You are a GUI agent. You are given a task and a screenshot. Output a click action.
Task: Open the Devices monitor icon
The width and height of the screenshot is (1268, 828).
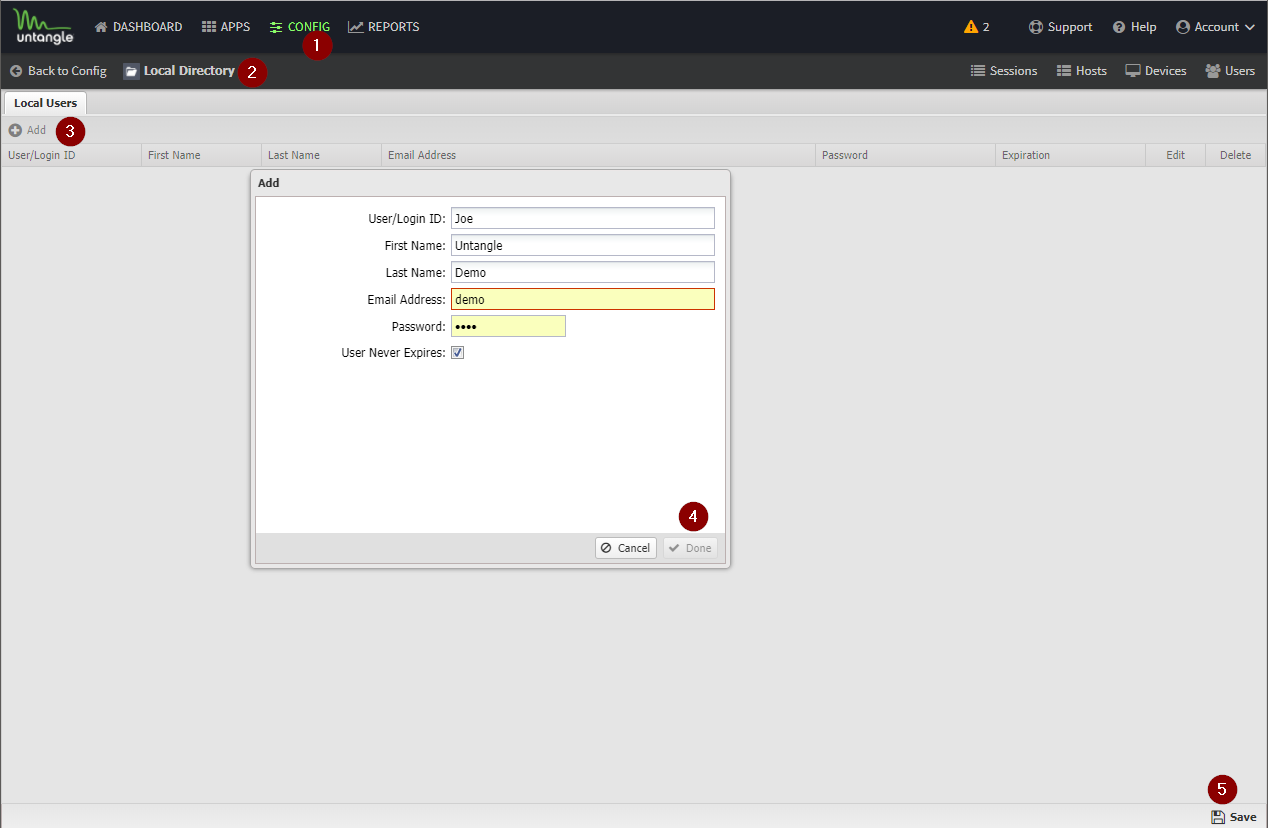coord(1133,71)
